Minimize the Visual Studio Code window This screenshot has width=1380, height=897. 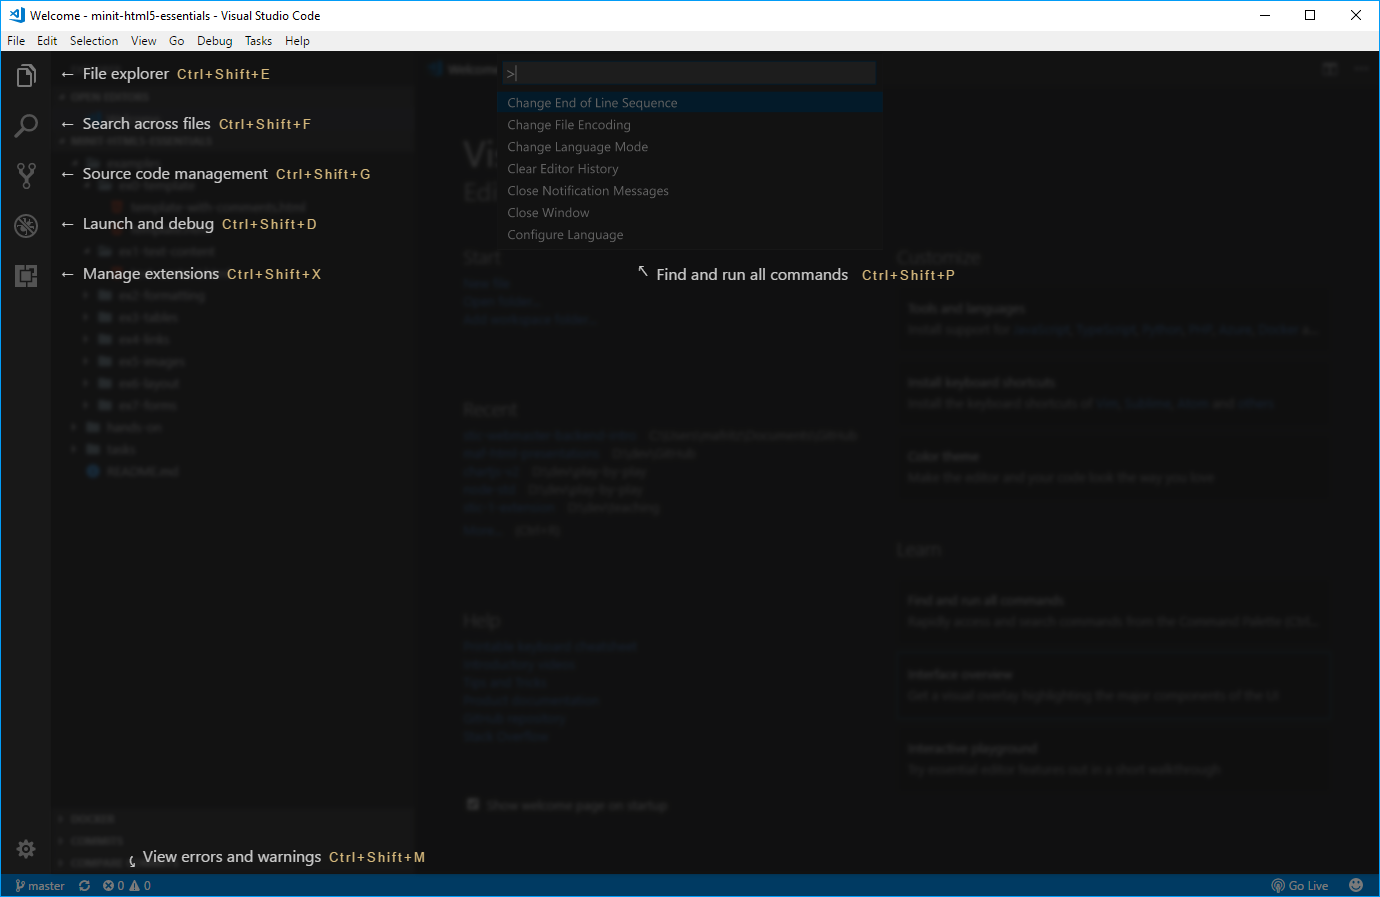[1265, 15]
